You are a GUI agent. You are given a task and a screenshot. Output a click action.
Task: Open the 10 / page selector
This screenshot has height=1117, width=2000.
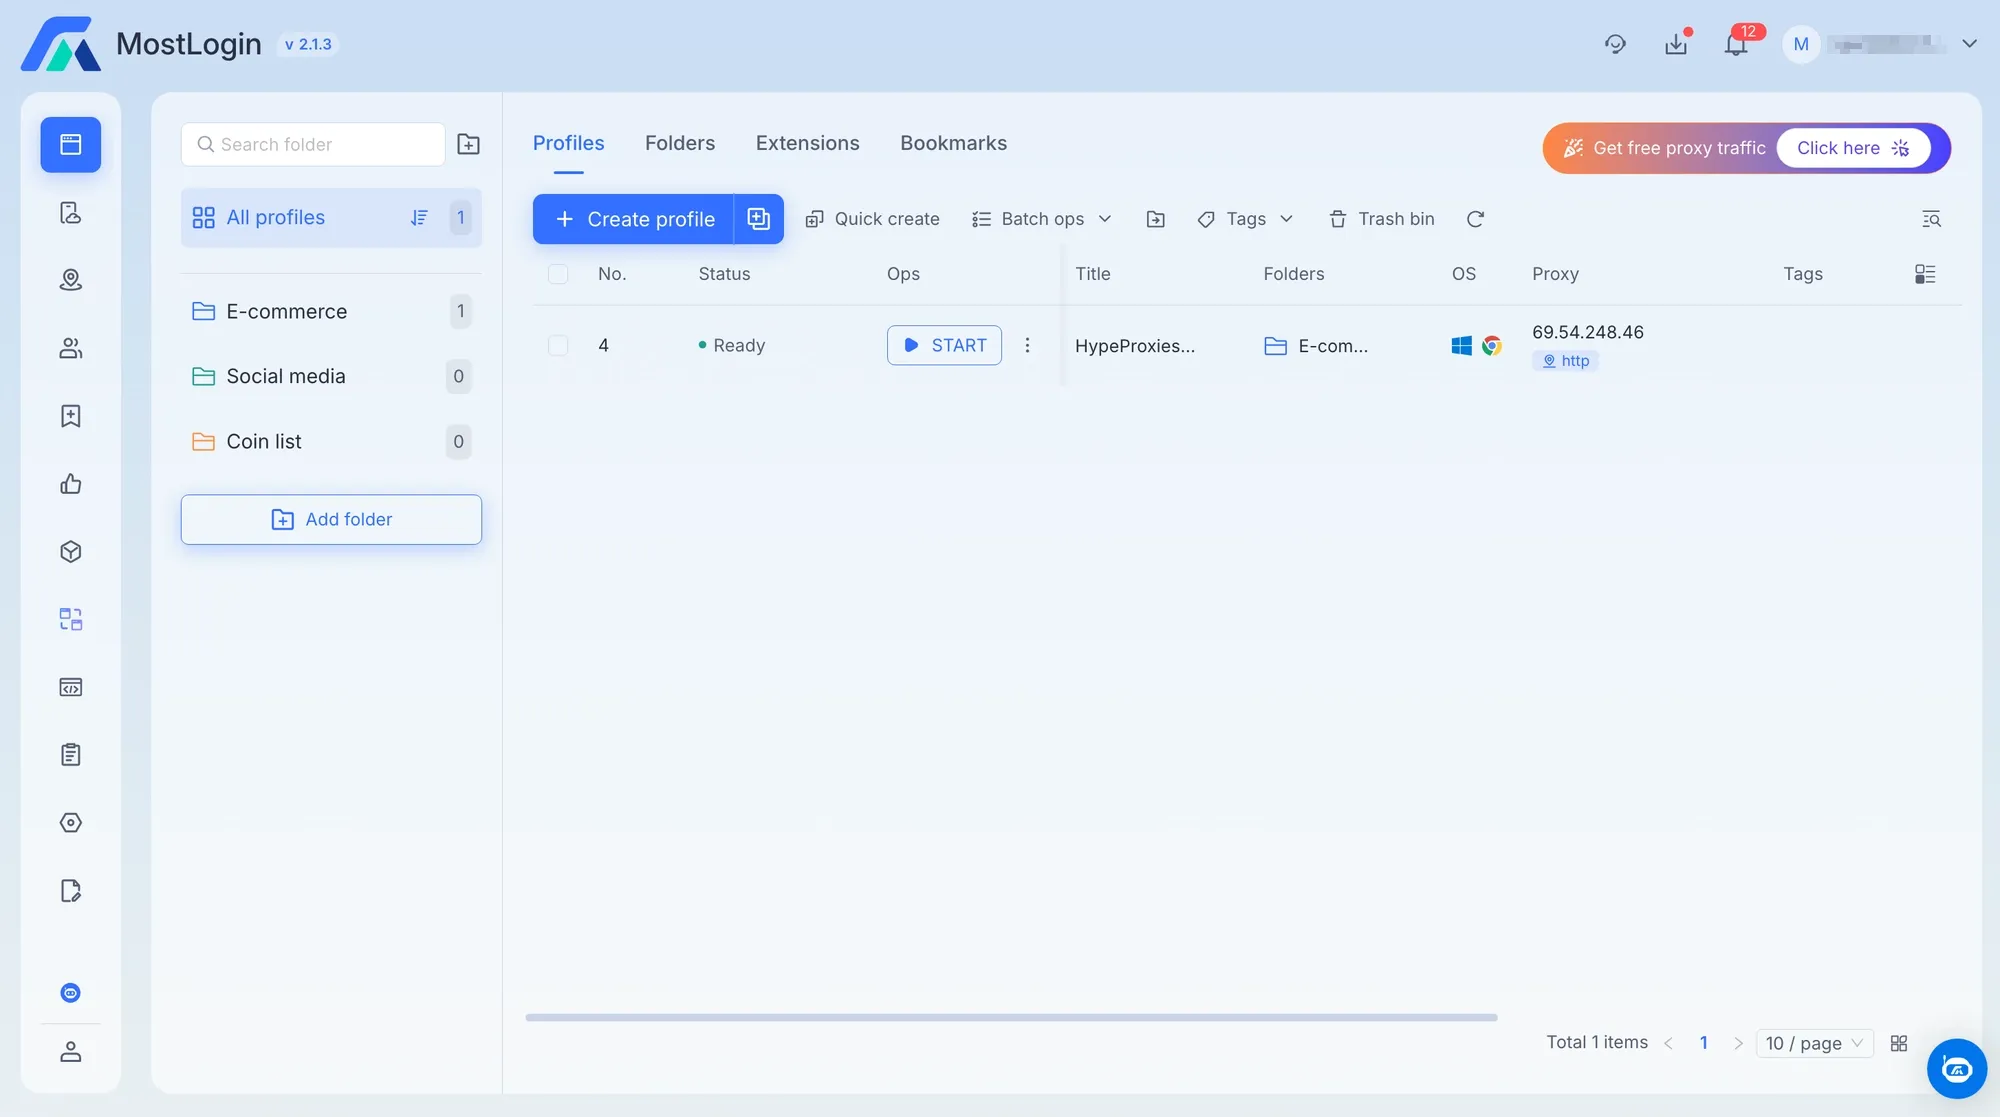[1814, 1043]
